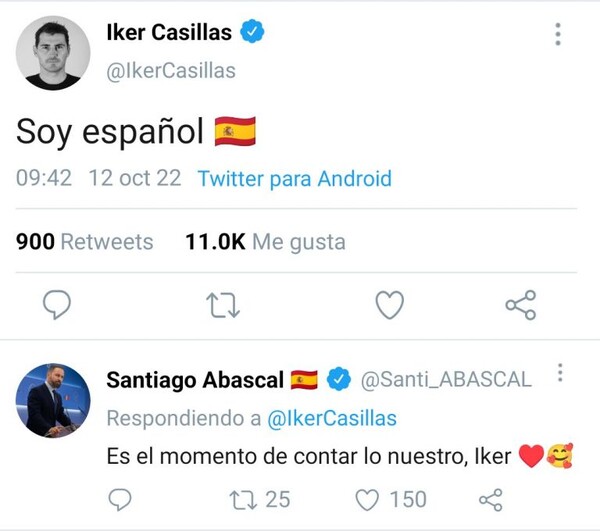Retweet Santiago Abascal's reply
600x531 pixels.
tap(242, 499)
